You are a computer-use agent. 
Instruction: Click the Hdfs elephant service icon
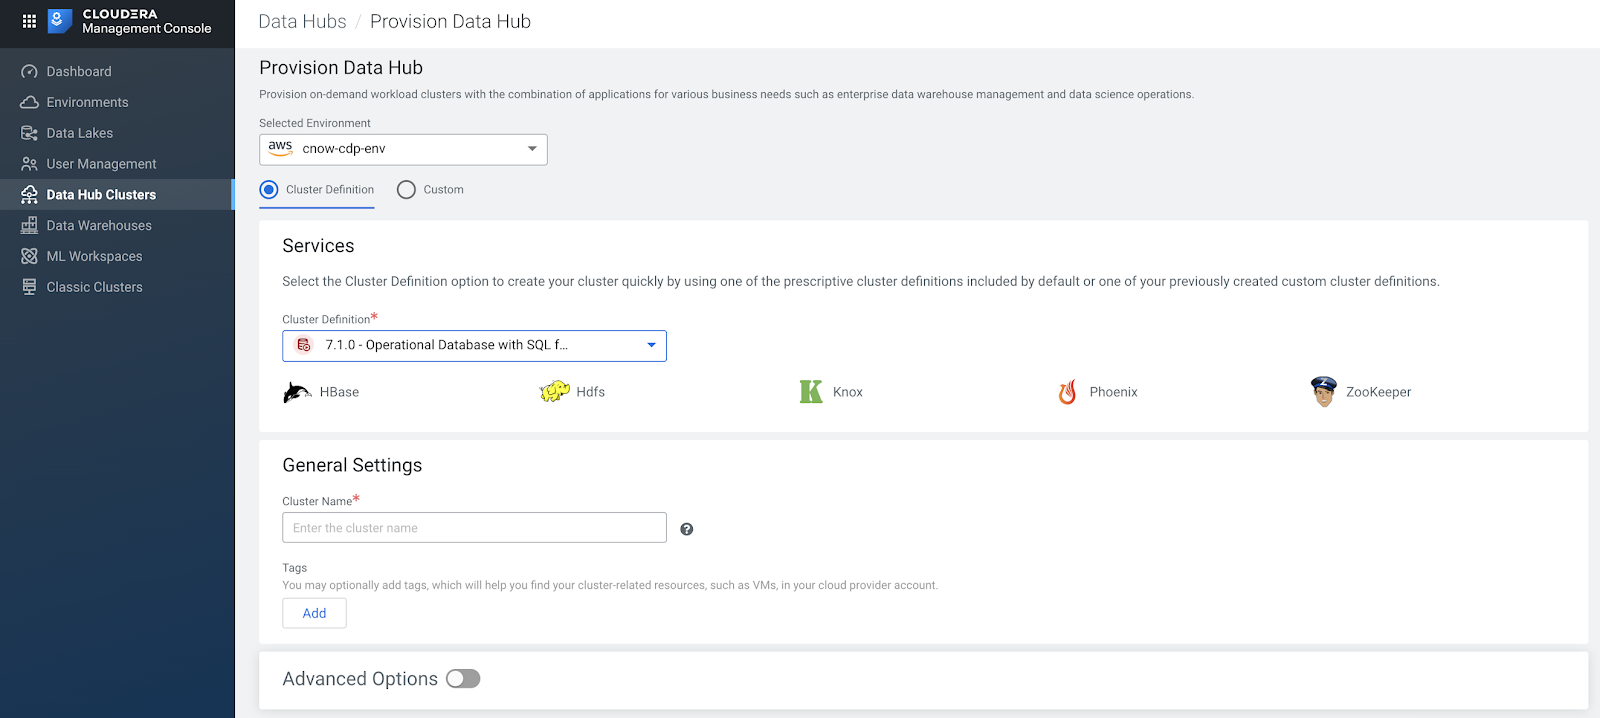(554, 391)
